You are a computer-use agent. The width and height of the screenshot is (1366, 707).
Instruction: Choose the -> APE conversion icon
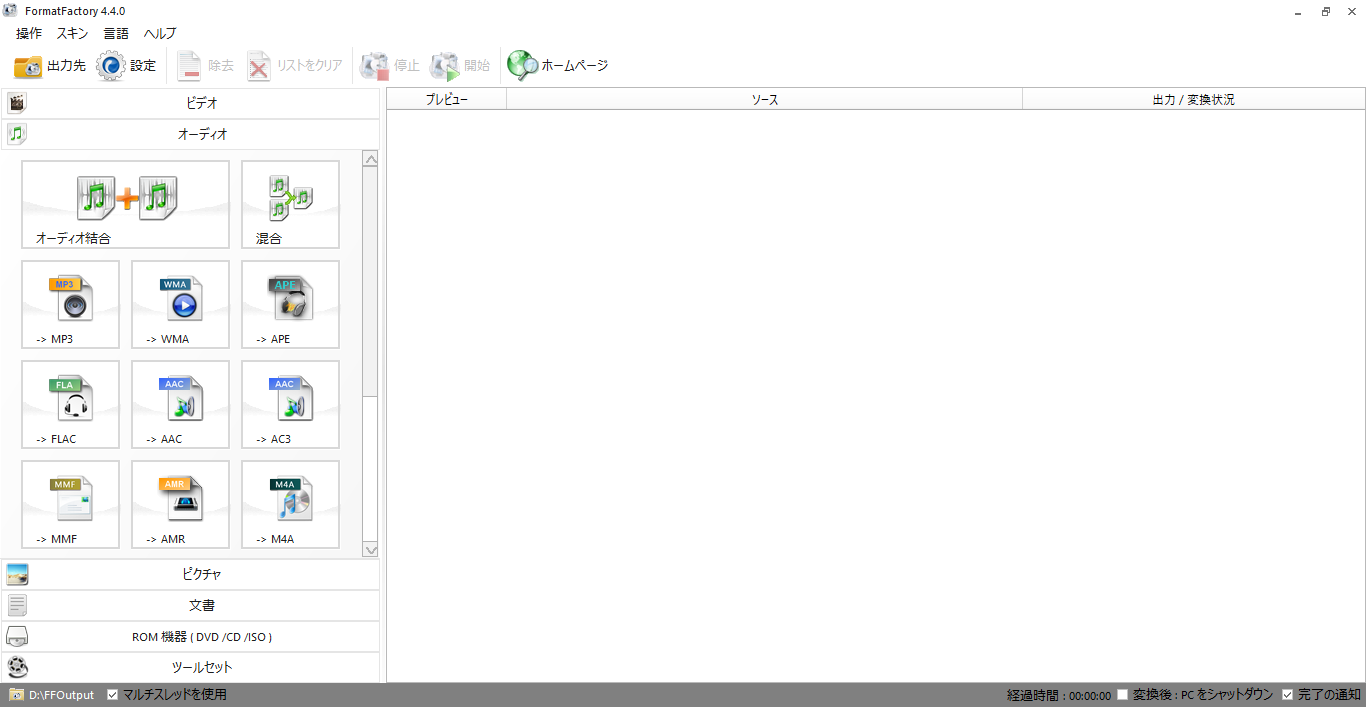point(290,304)
